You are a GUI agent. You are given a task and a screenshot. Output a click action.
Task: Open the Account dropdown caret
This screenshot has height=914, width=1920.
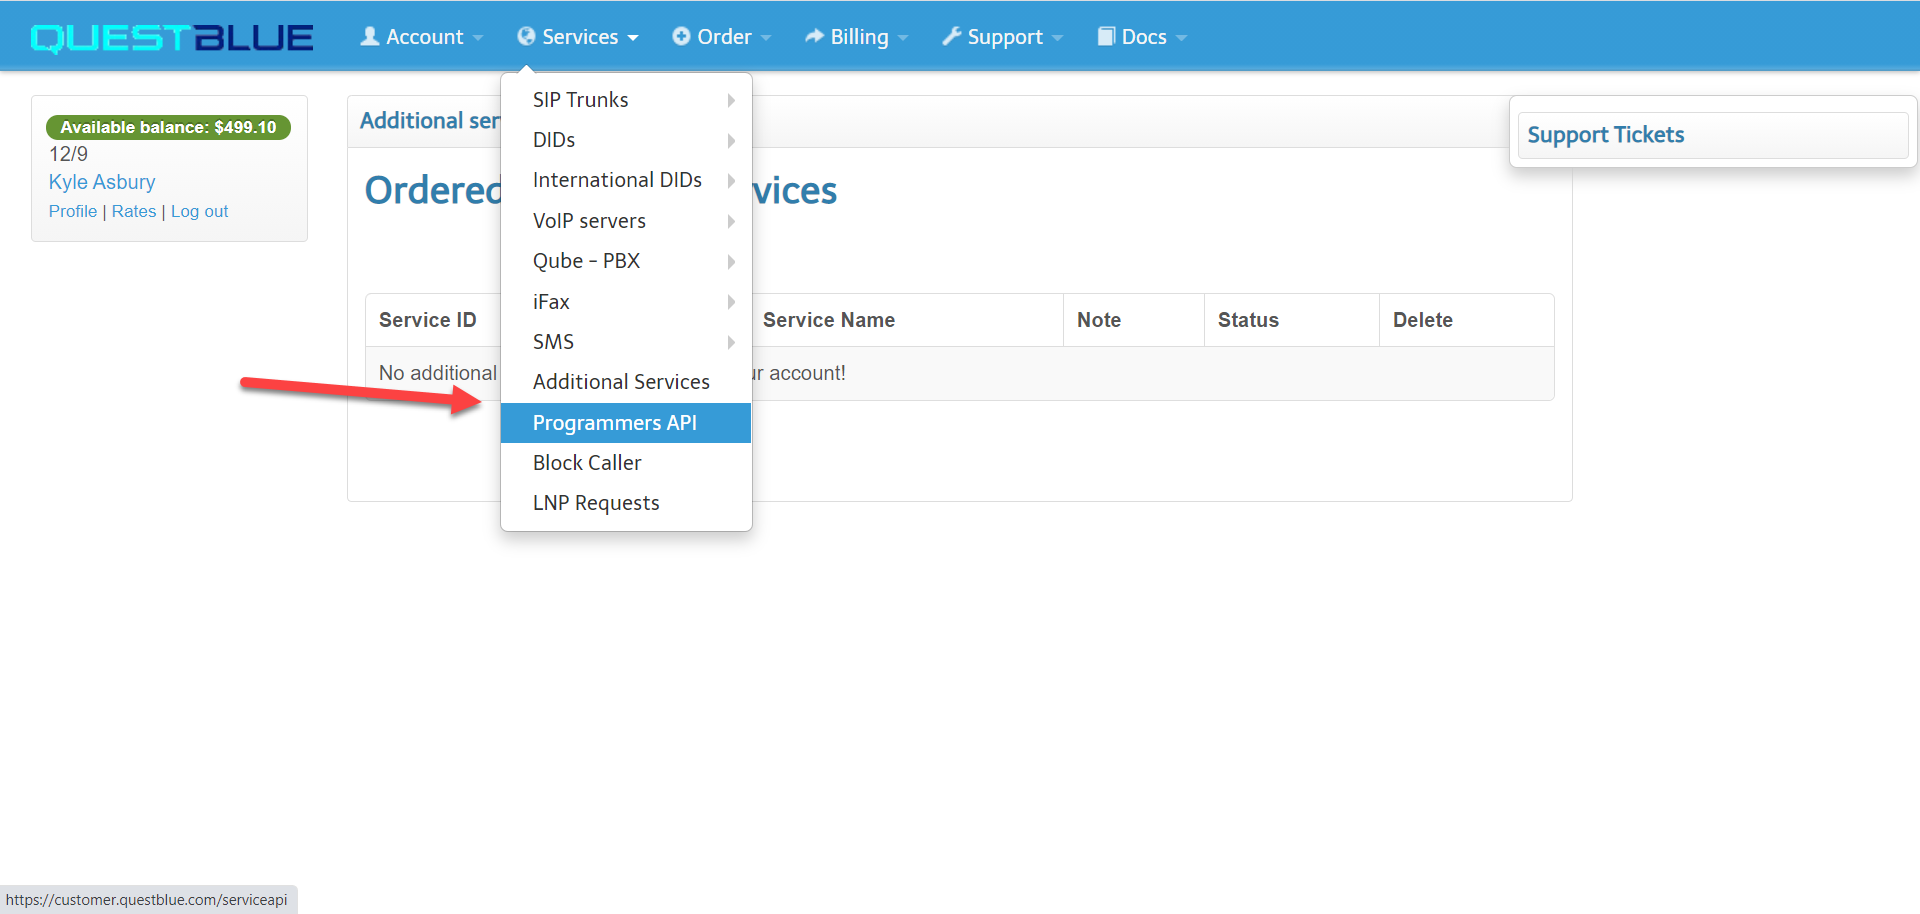coord(478,38)
